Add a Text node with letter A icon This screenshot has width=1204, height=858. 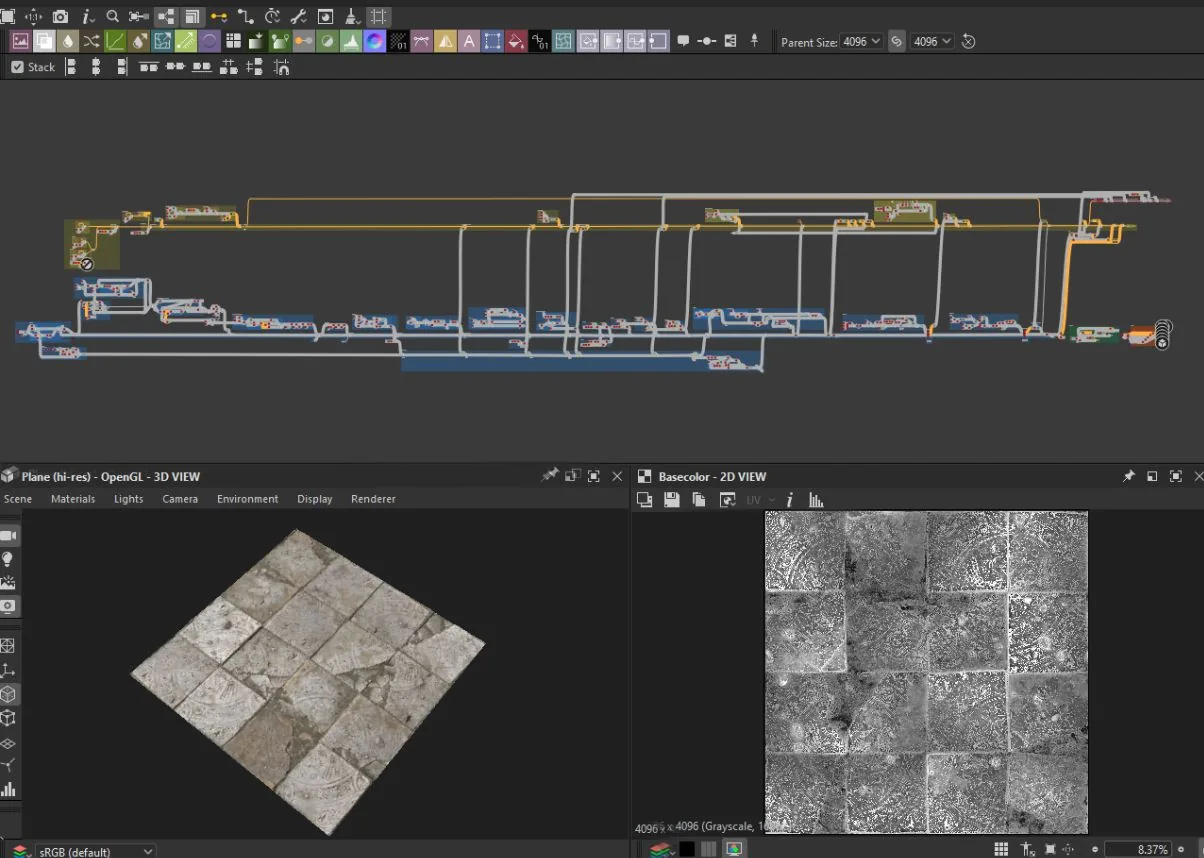468,41
